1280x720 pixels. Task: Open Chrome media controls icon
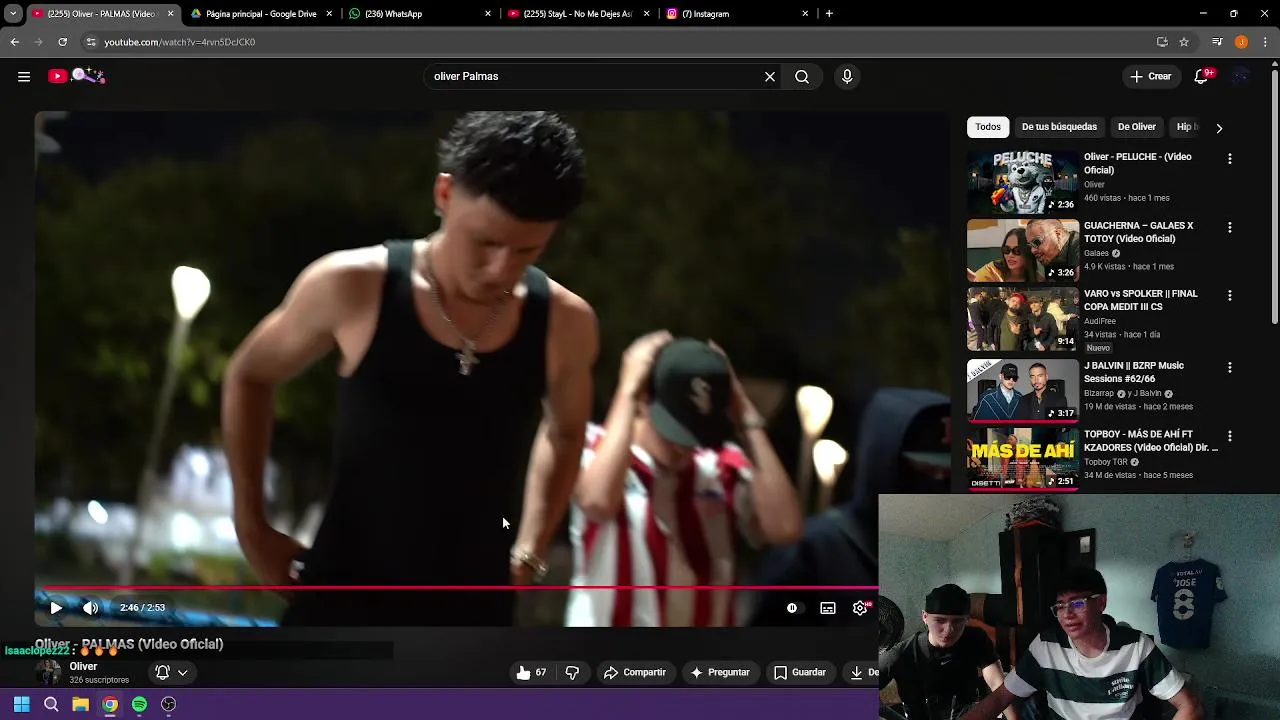pos(1217,42)
